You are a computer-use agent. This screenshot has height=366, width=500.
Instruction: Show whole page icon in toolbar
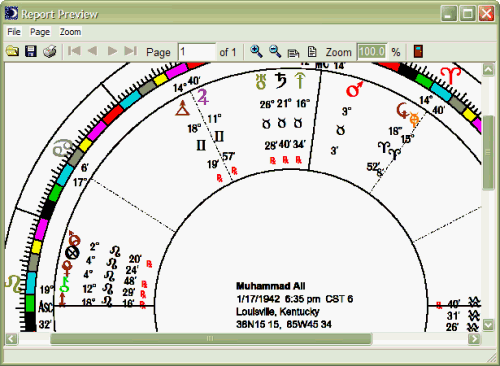312,52
